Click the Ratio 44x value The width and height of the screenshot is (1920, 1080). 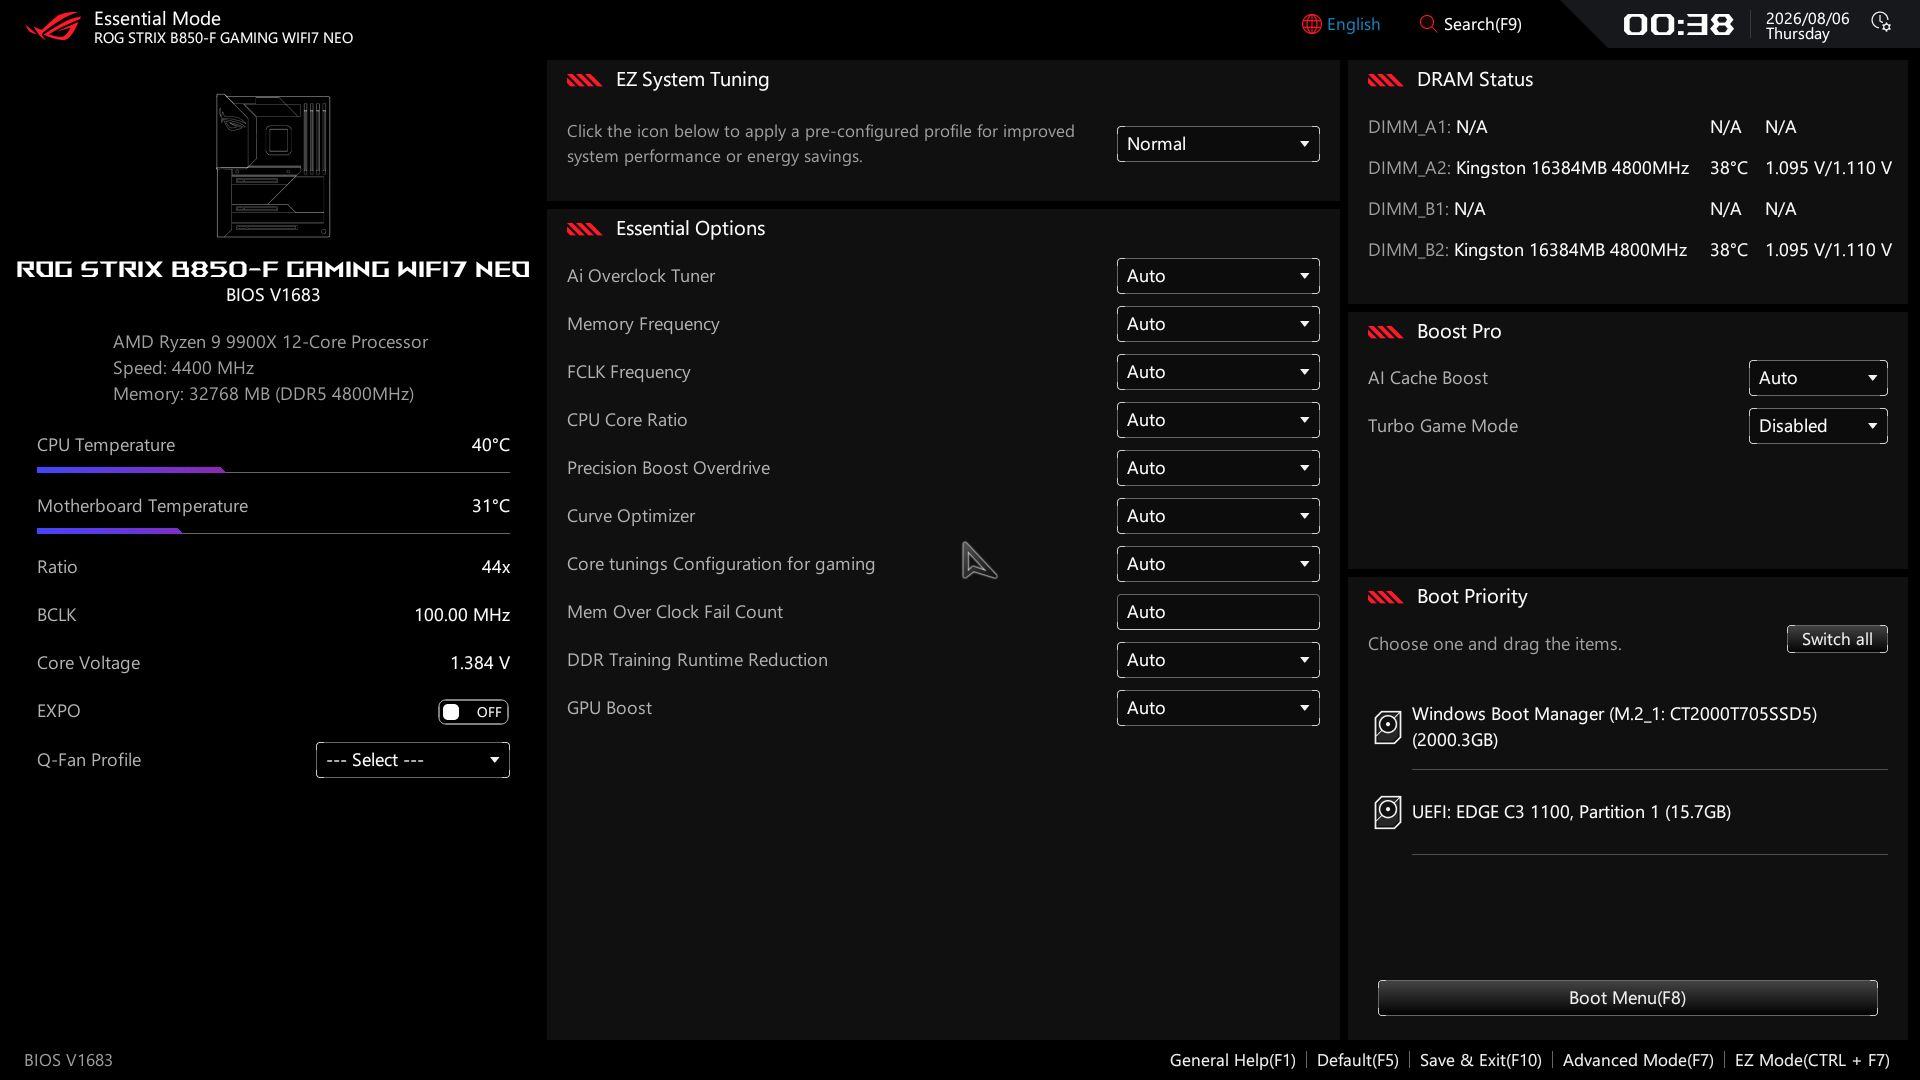(x=495, y=567)
